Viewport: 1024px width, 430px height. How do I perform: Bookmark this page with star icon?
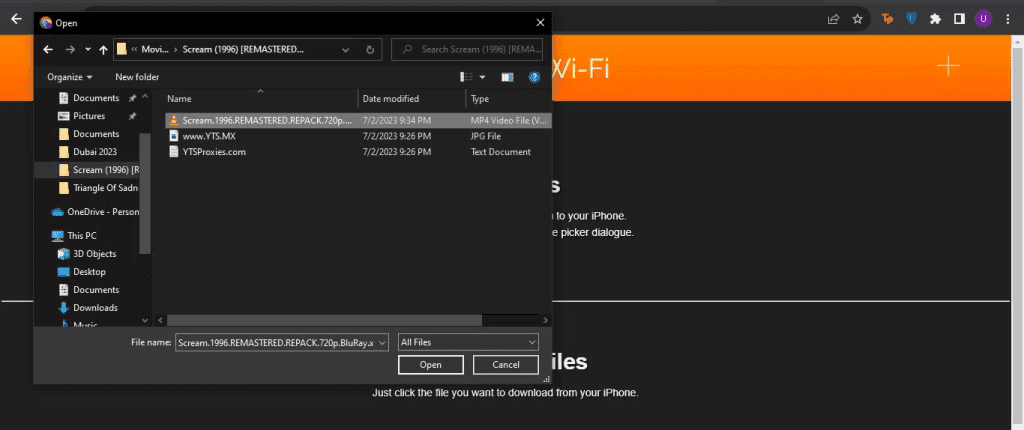[857, 19]
